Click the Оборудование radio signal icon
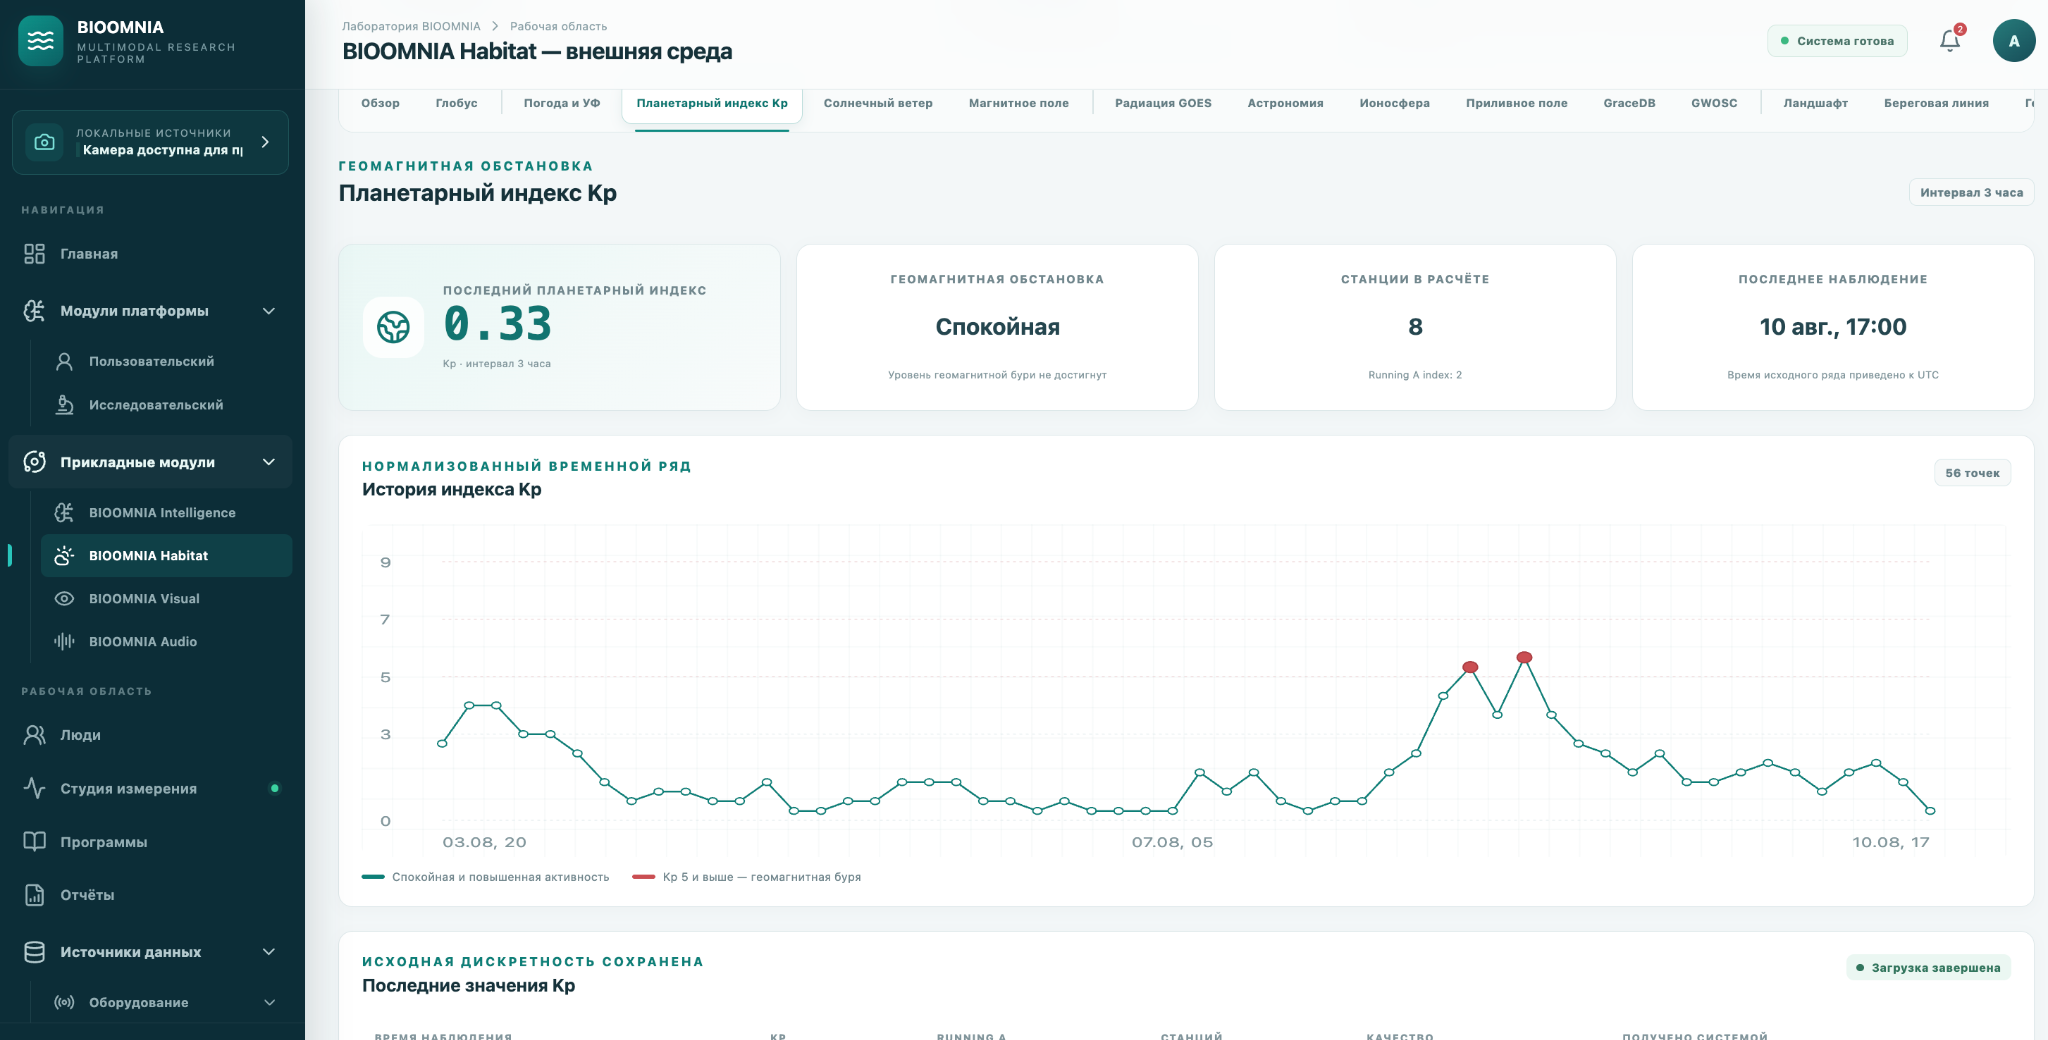The image size is (2048, 1040). [x=64, y=1002]
